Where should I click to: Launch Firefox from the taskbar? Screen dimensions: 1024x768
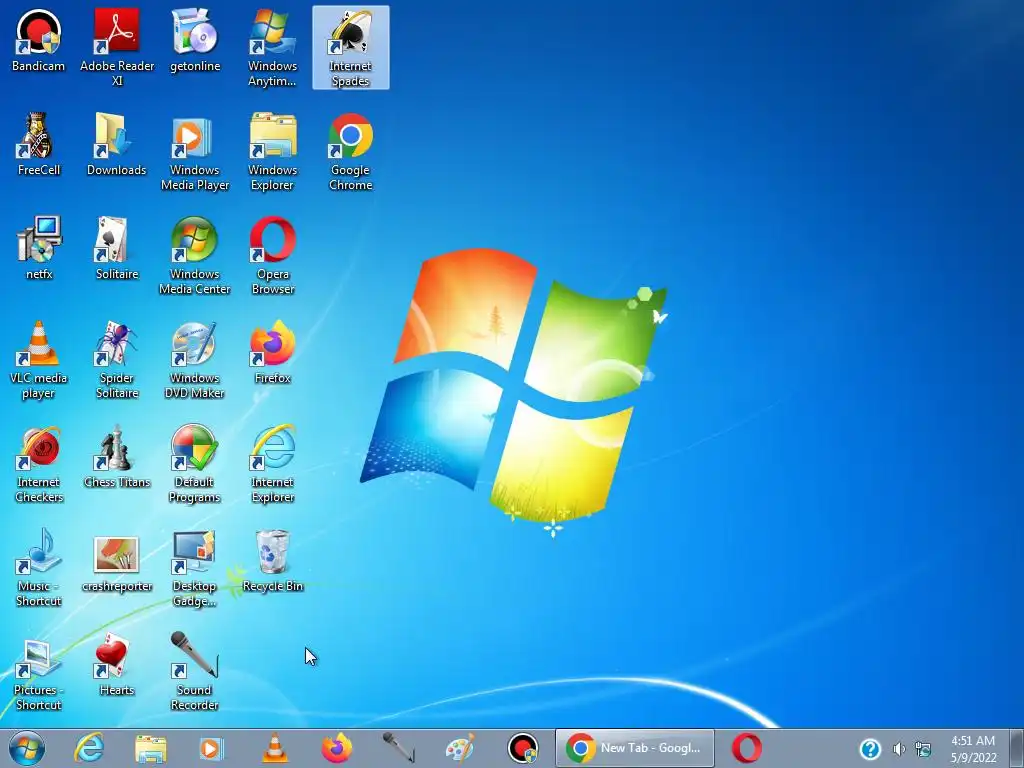pos(336,748)
